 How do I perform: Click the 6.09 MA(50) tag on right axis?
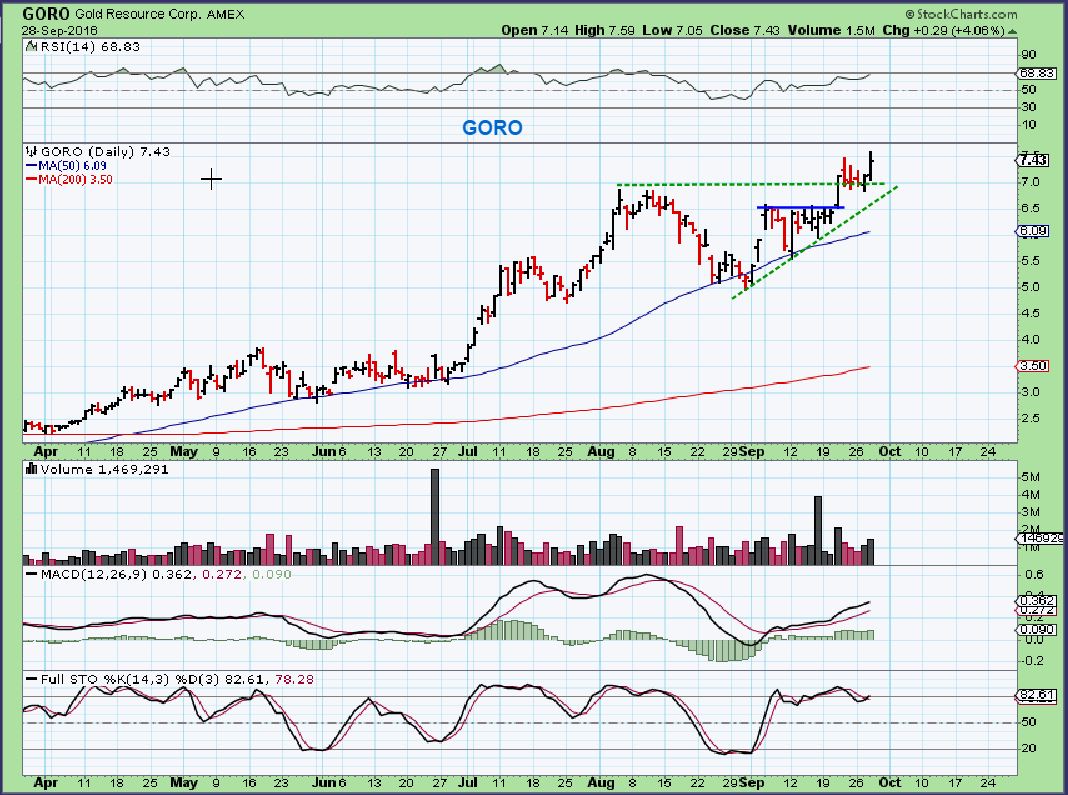pos(1033,231)
